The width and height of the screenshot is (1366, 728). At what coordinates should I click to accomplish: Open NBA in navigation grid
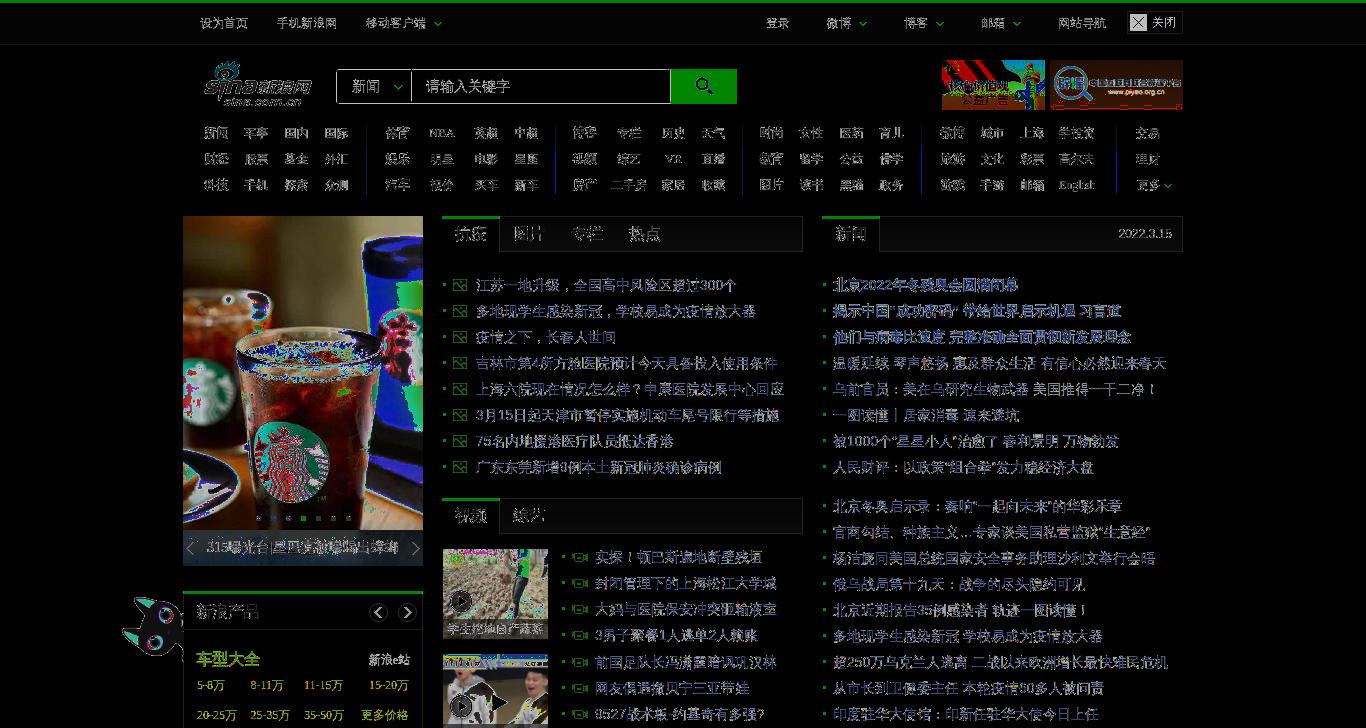point(441,133)
